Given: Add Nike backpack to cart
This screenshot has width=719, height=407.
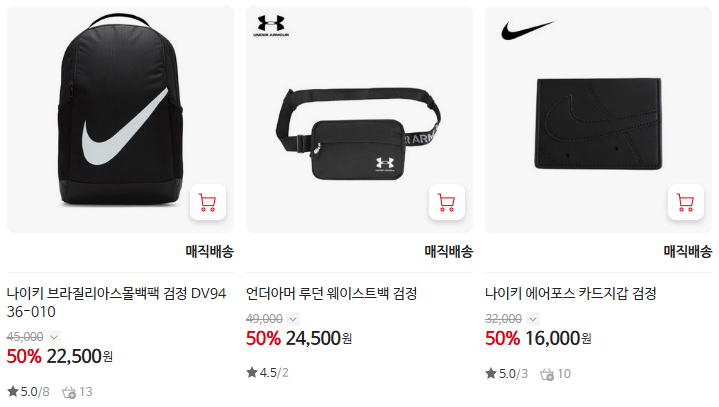Looking at the screenshot, I should [208, 202].
